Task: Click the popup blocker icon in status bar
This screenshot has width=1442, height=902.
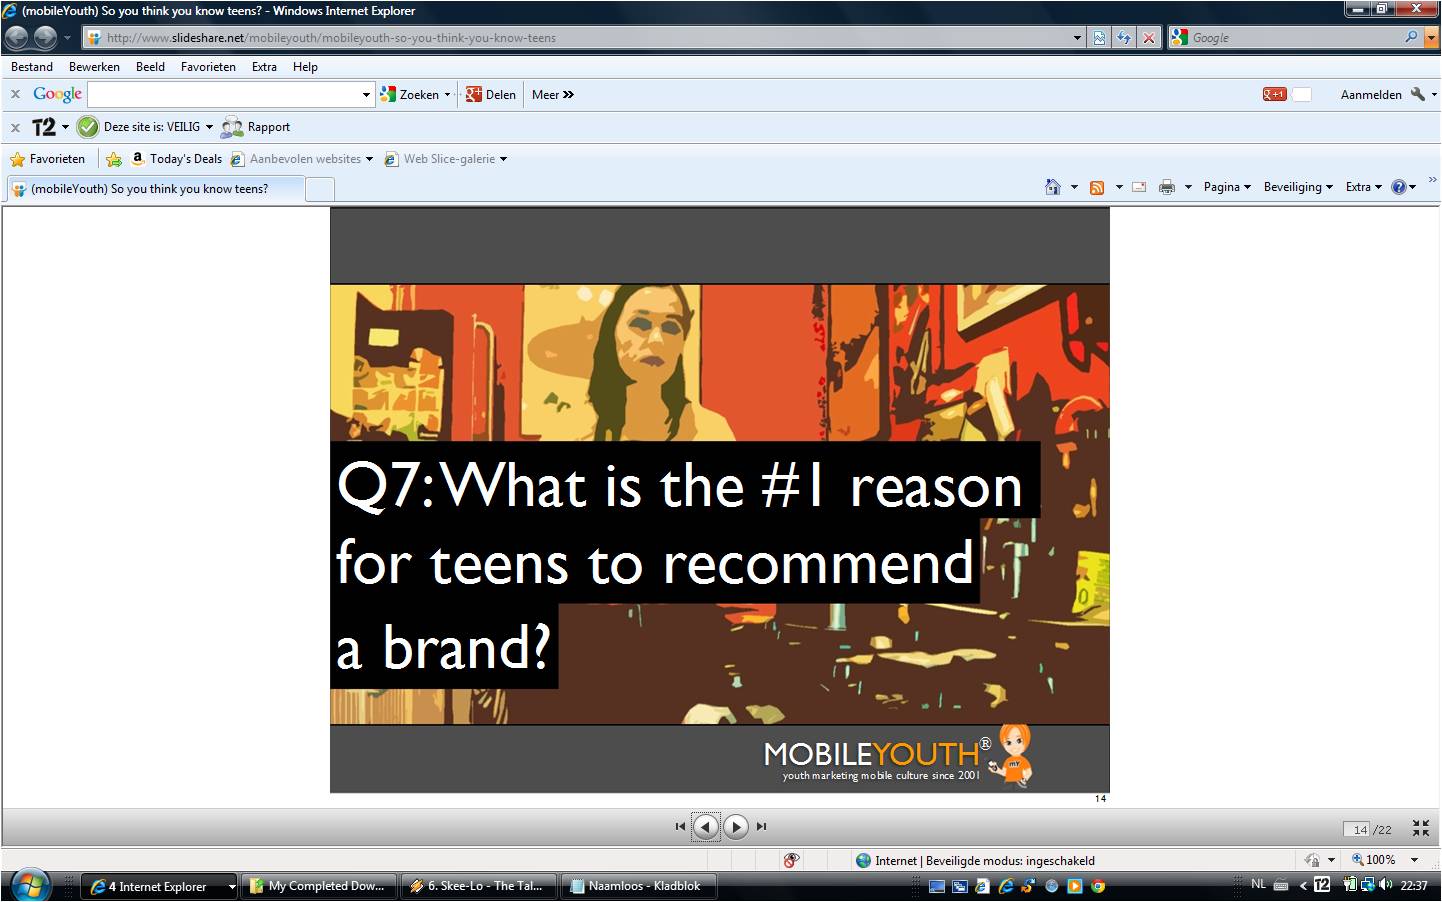Action: 791,860
